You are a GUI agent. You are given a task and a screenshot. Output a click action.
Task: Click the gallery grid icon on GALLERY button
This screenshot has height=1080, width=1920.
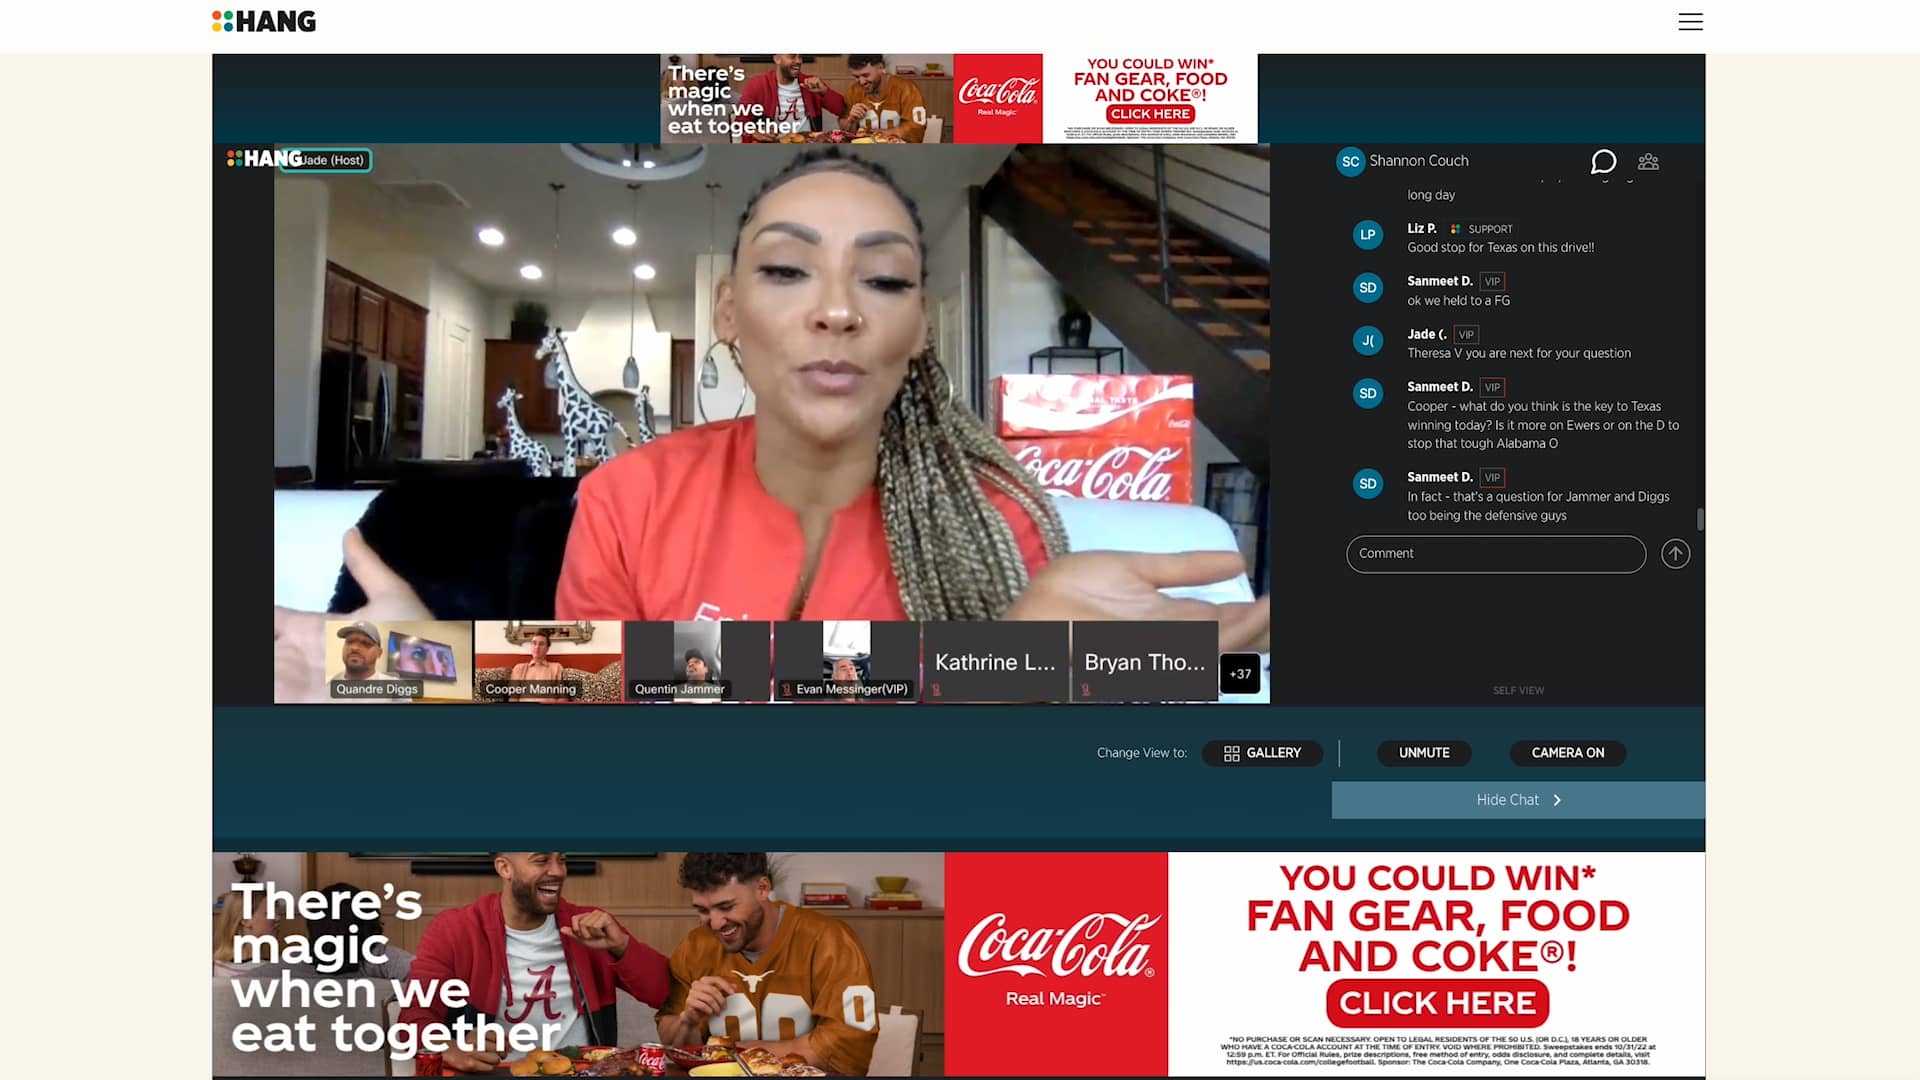pos(1231,753)
